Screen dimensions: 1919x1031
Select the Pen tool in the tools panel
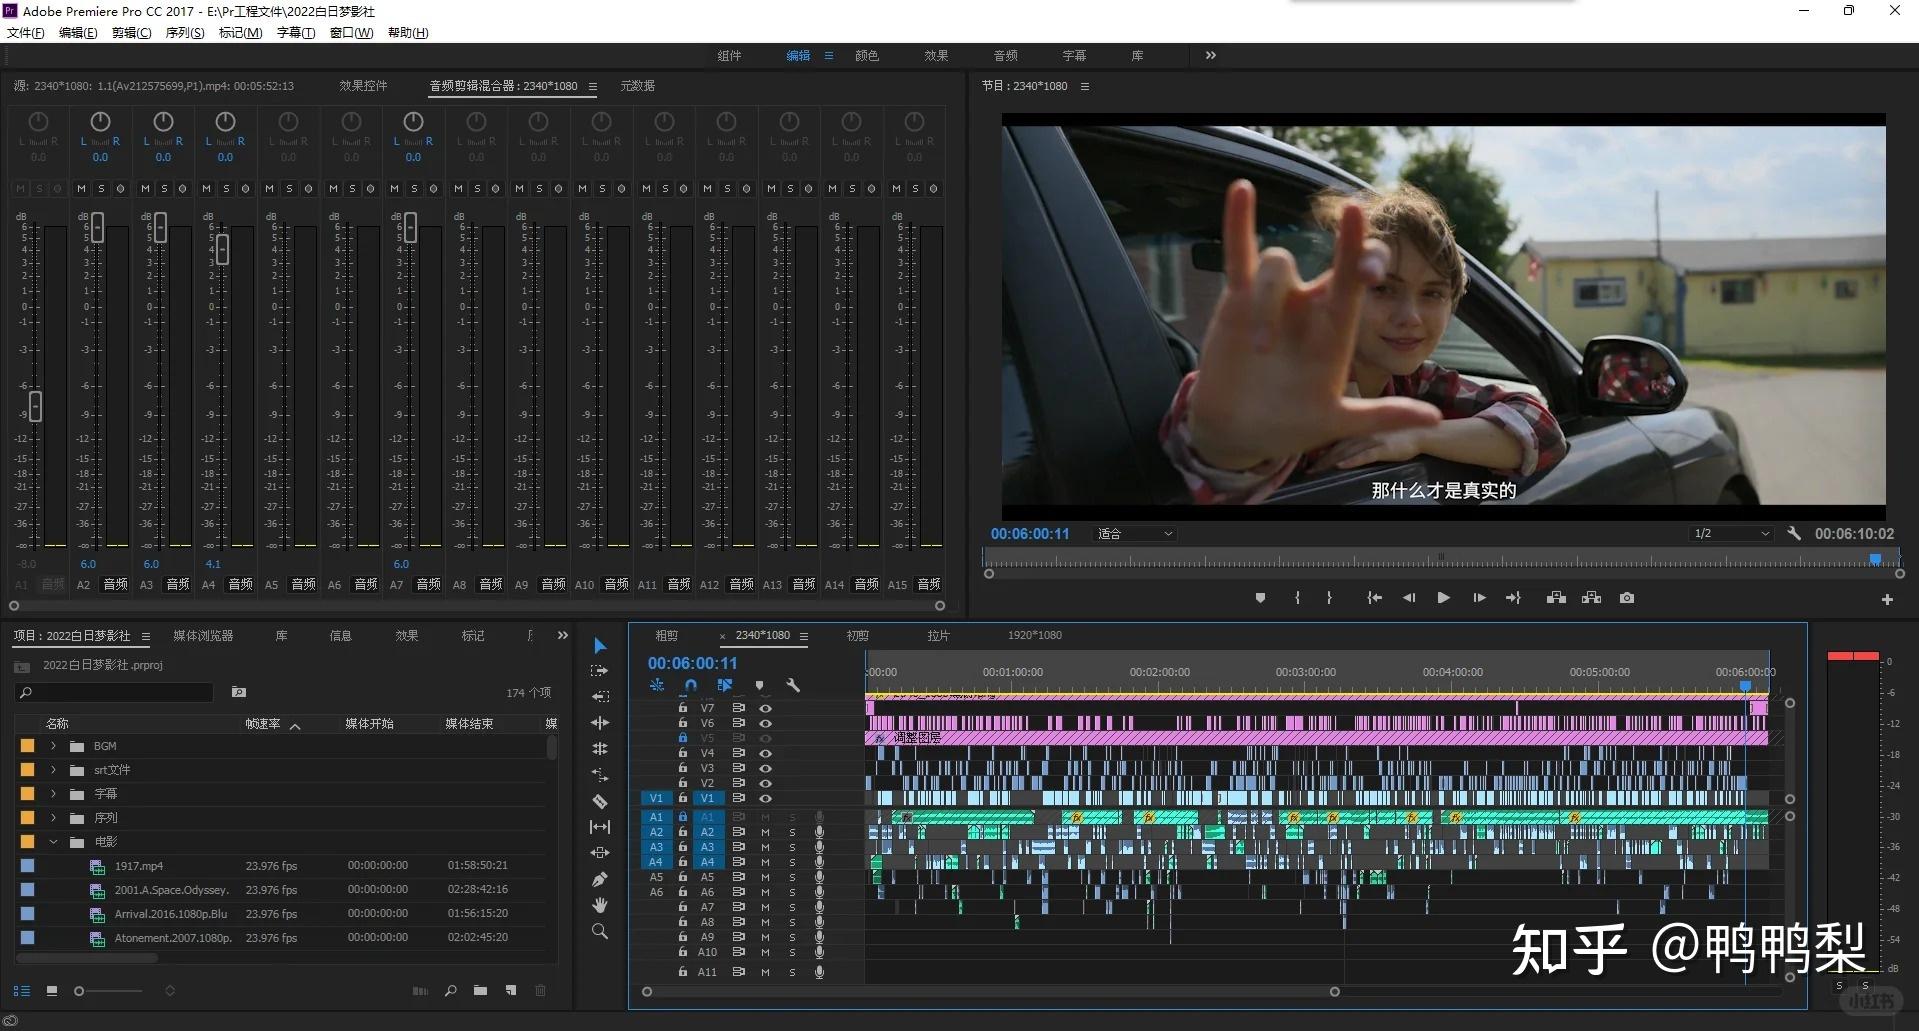click(x=600, y=879)
